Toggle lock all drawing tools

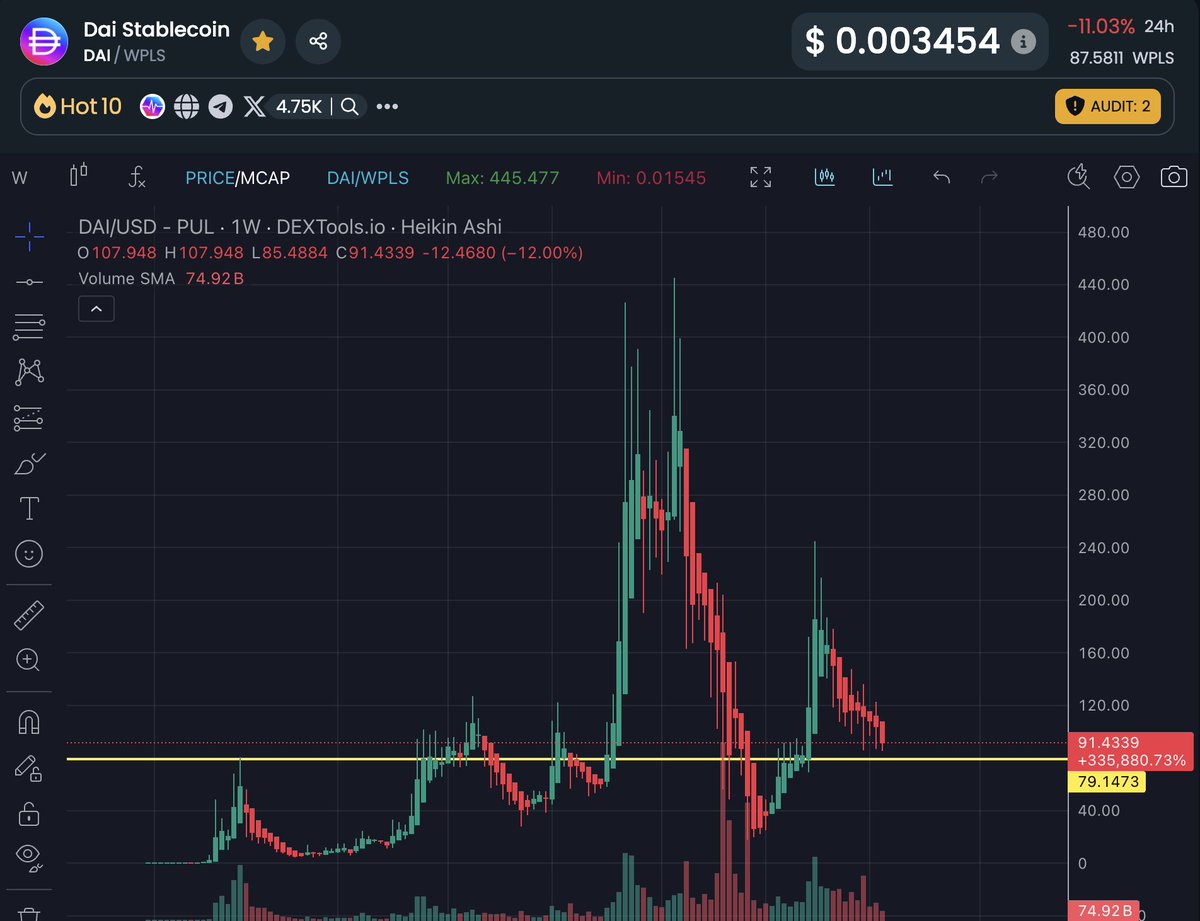point(29,813)
